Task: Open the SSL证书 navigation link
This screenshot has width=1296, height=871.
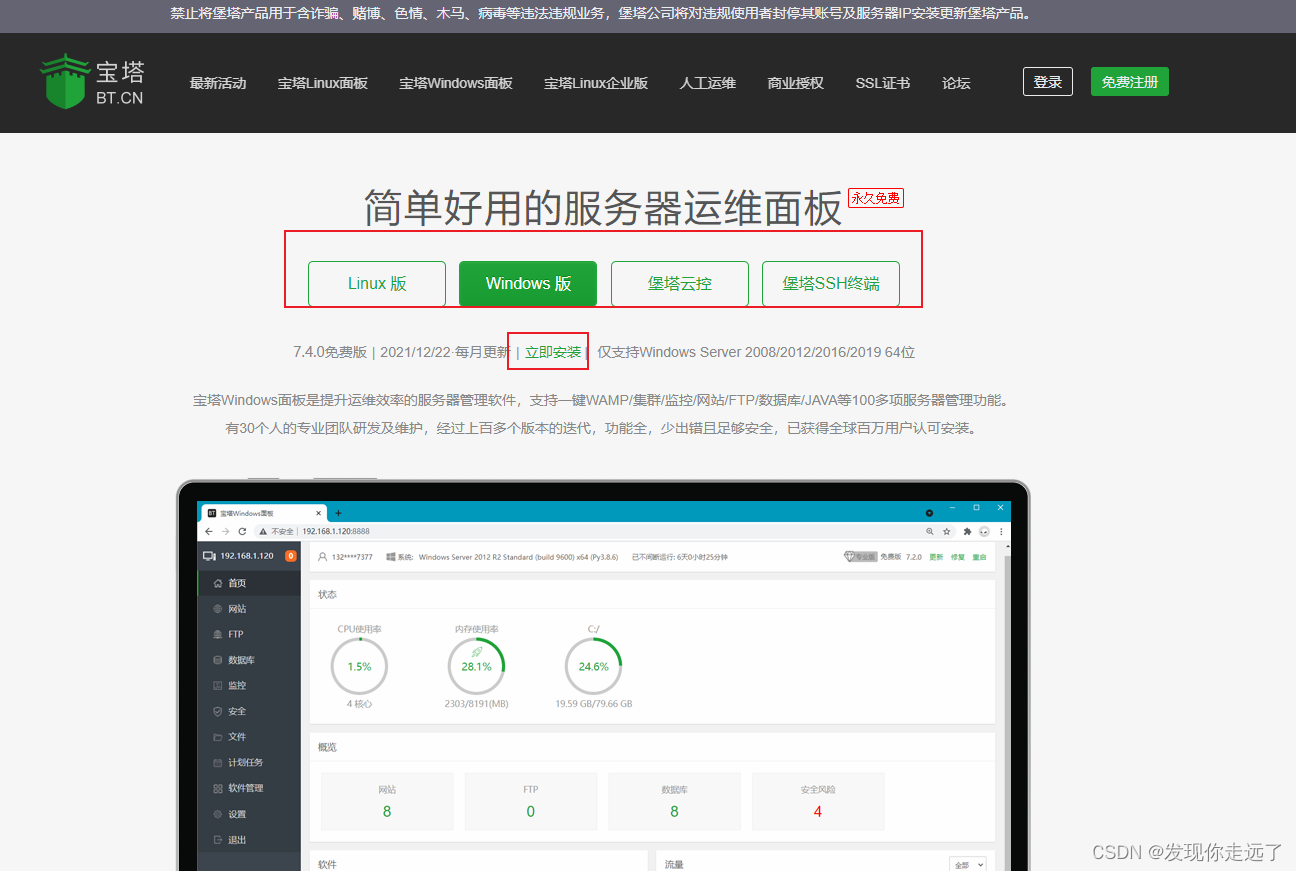Action: pos(883,83)
